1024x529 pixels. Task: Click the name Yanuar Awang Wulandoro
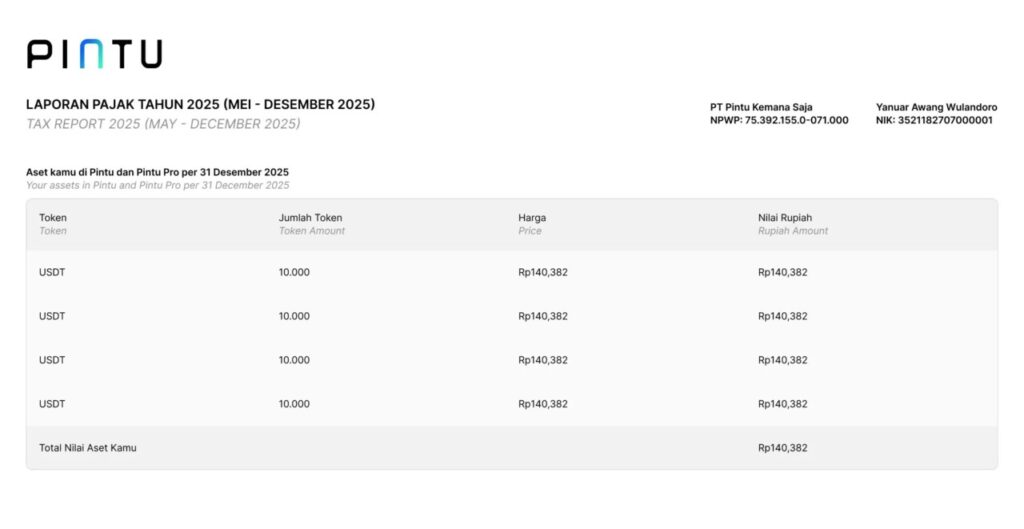936,107
